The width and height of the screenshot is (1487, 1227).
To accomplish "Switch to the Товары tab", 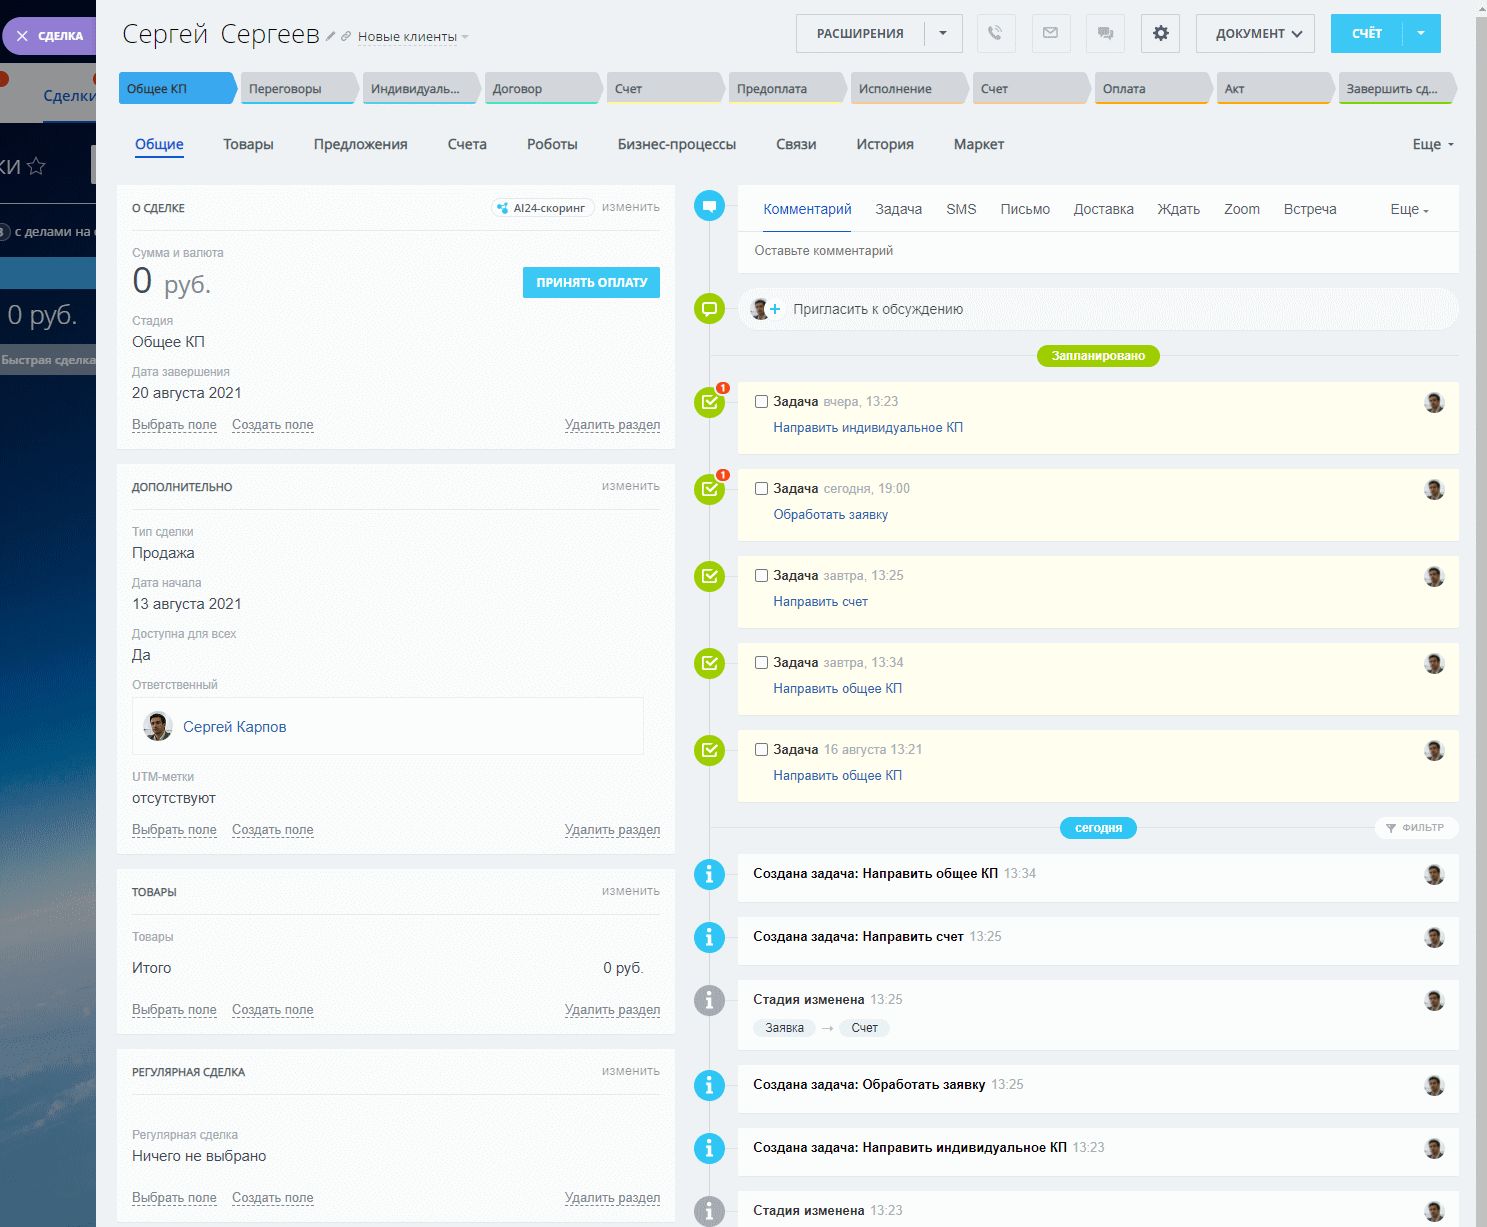I will coord(248,144).
